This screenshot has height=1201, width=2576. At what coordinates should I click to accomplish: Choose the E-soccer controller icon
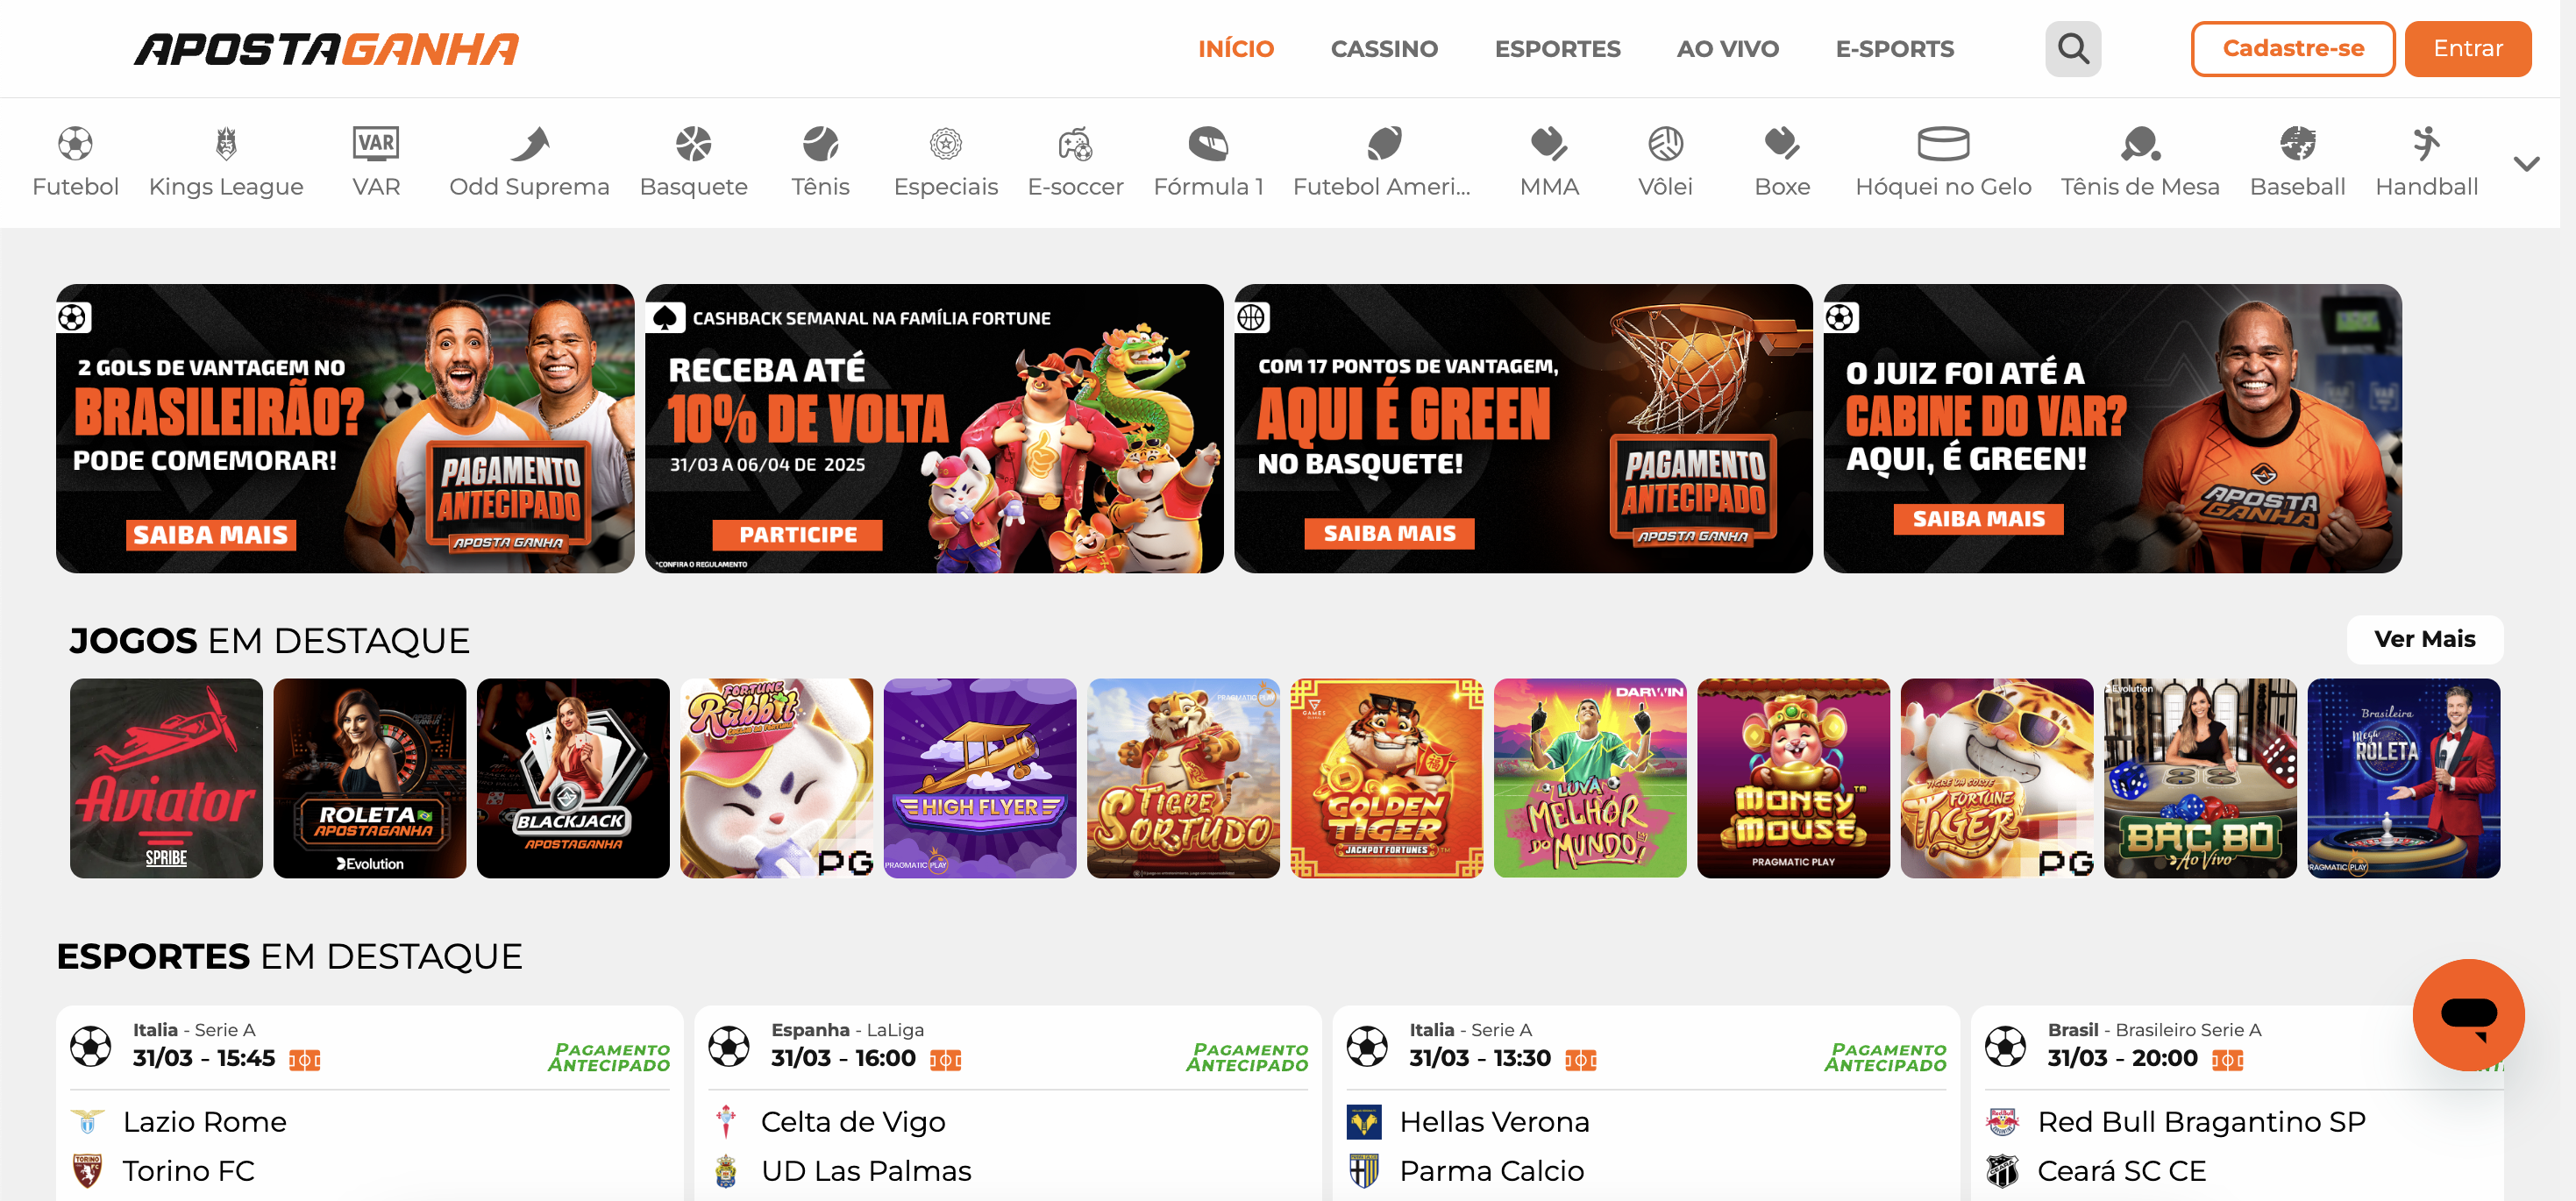pyautogui.click(x=1075, y=144)
